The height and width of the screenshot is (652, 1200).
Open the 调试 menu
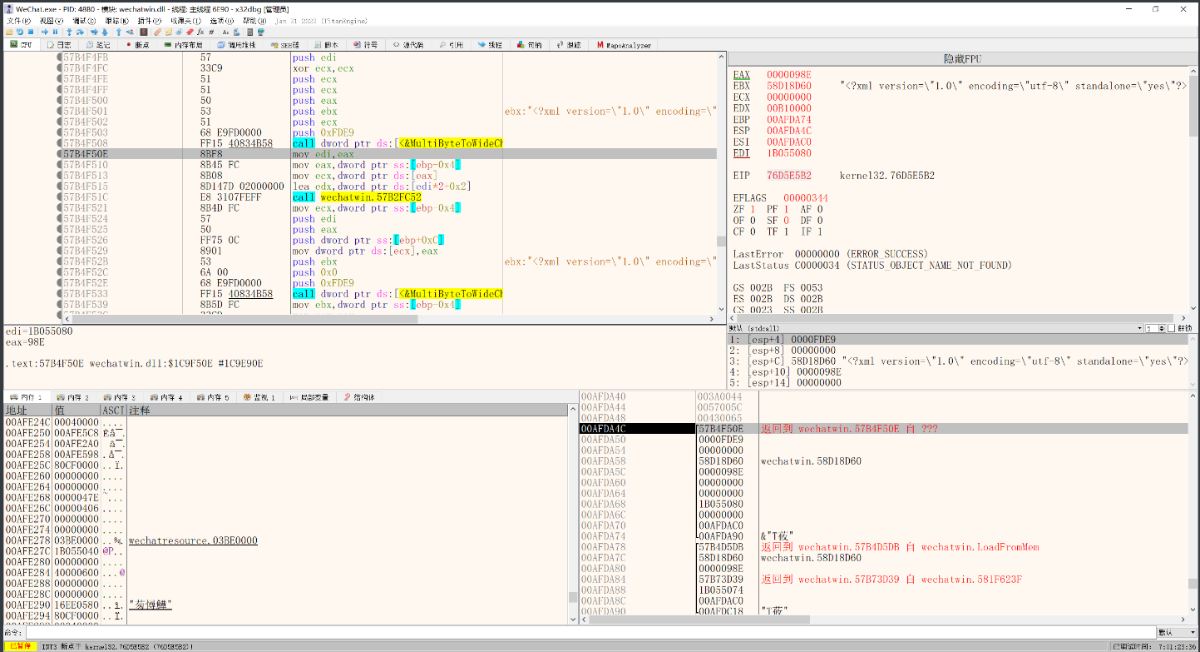point(86,20)
